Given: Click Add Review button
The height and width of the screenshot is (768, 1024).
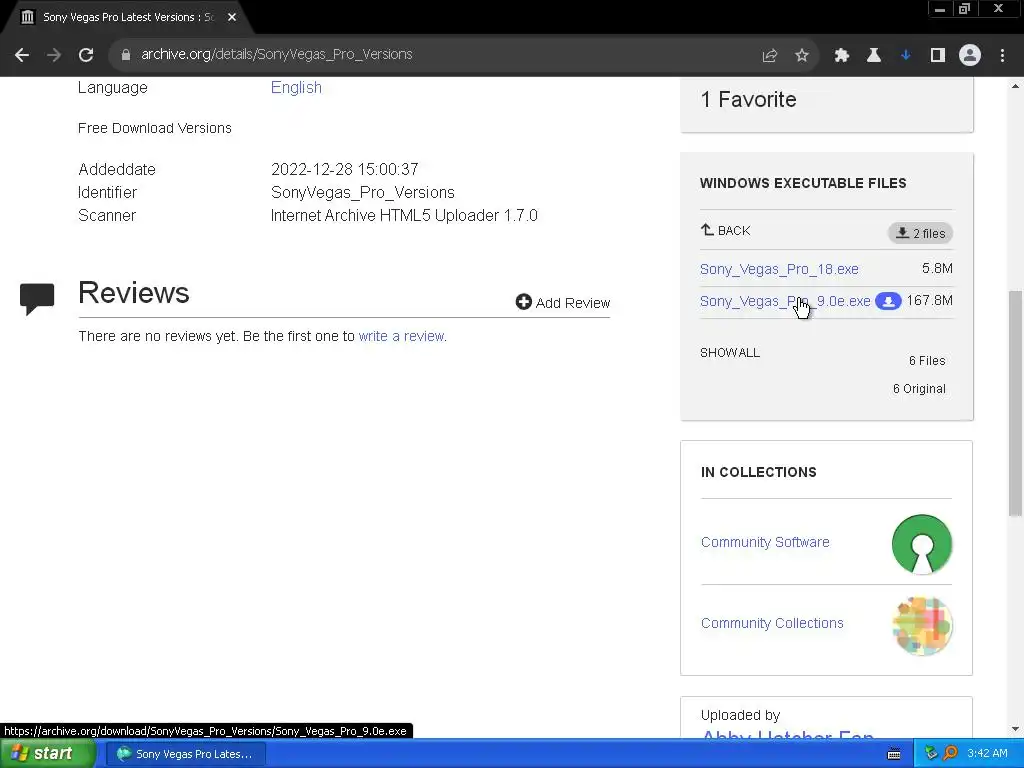Looking at the screenshot, I should pyautogui.click(x=563, y=302).
